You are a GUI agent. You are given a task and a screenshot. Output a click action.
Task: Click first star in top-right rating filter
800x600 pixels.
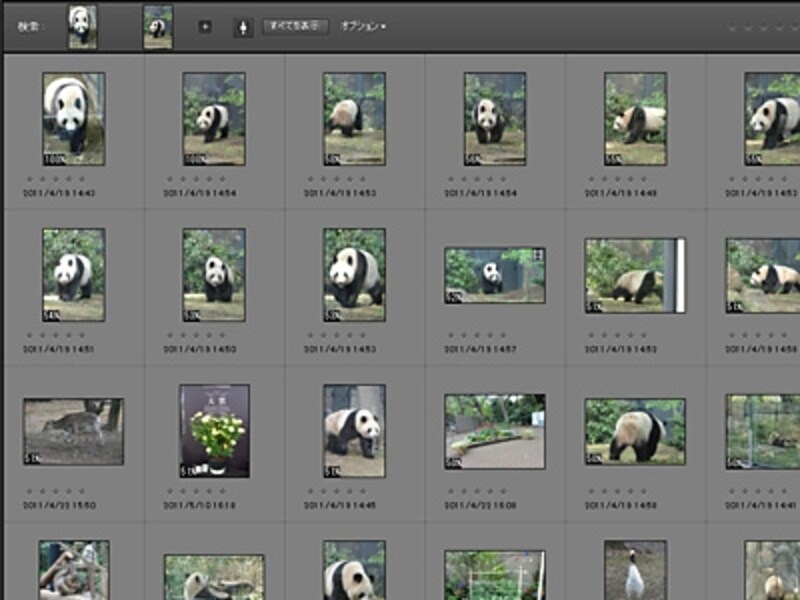(x=733, y=28)
